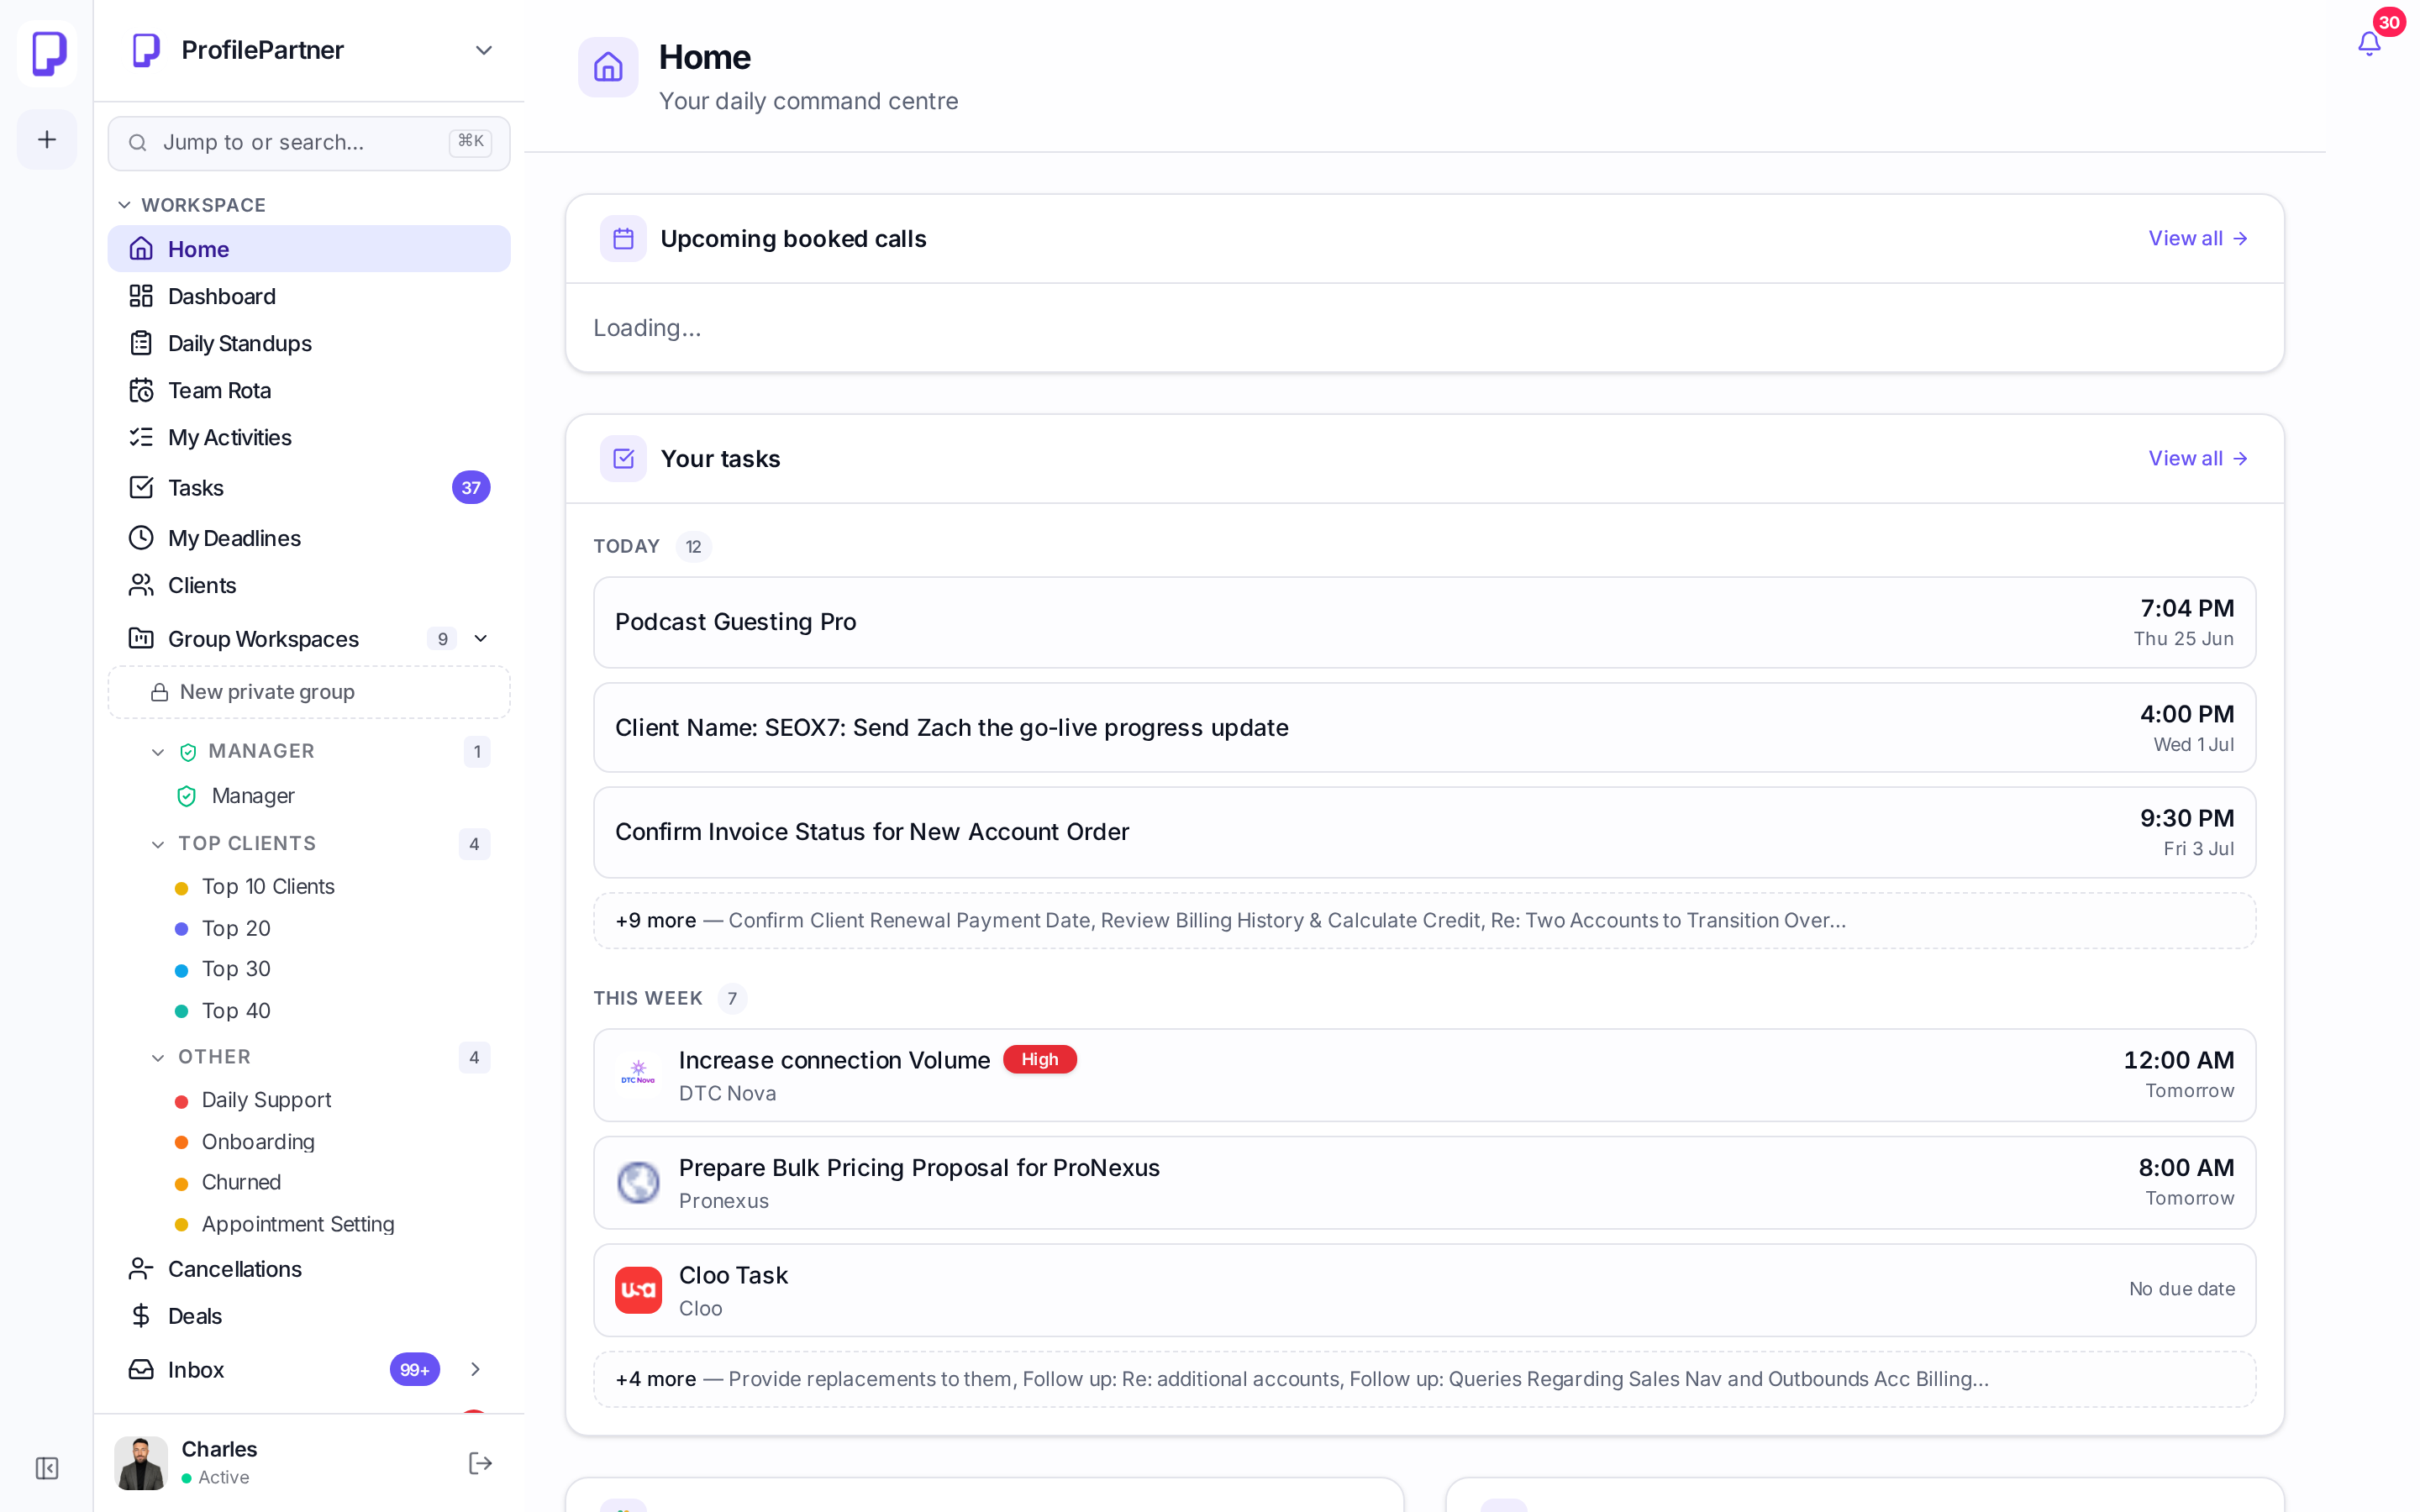Viewport: 2420px width, 1512px height.
Task: Toggle Group Workspaces chevron
Action: 481,638
